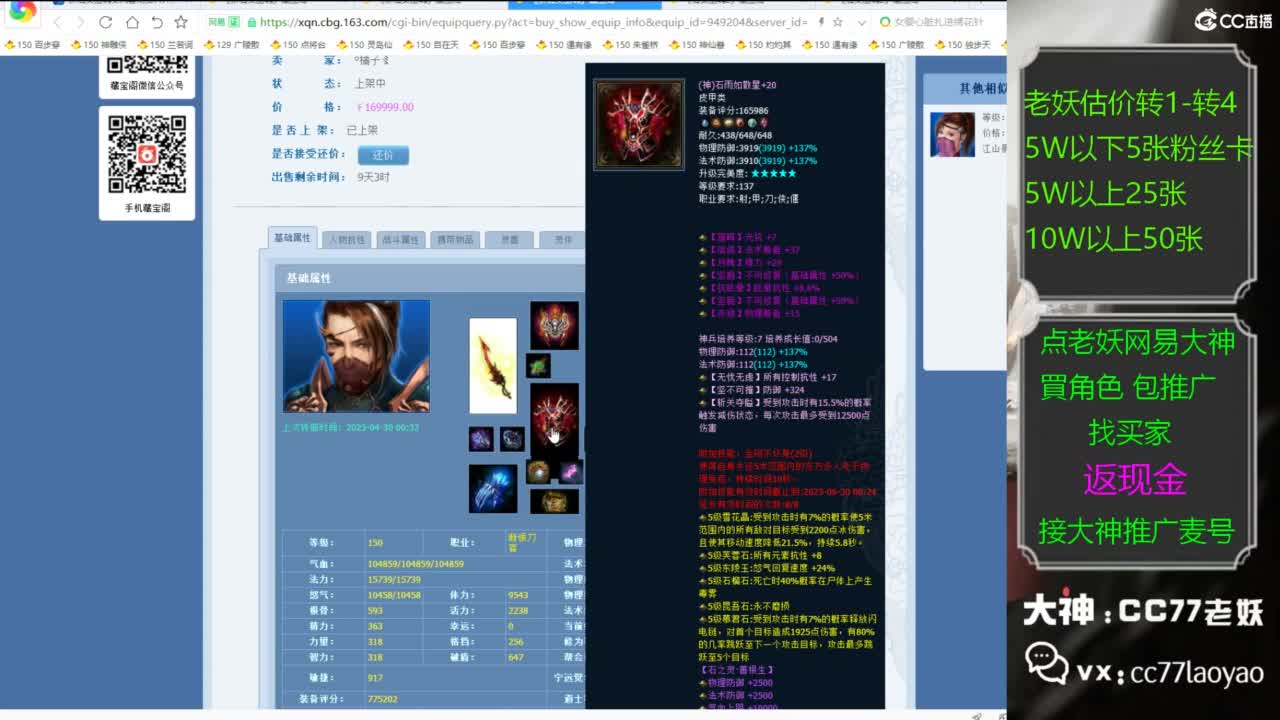Select the bottom gold equipment icon
Screen dimensions: 1280x720
554,501
